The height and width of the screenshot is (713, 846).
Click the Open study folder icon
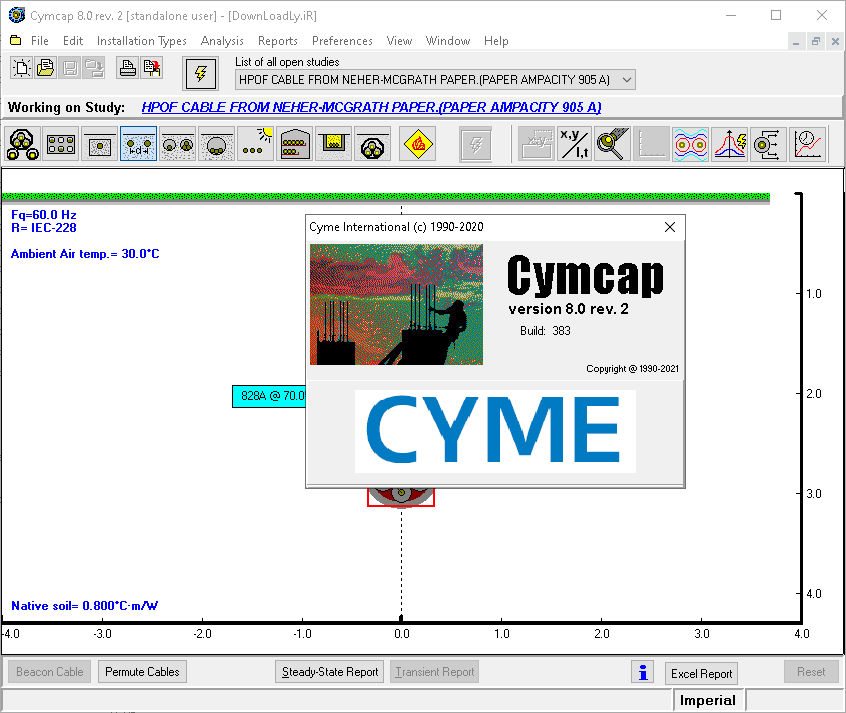click(x=45, y=68)
